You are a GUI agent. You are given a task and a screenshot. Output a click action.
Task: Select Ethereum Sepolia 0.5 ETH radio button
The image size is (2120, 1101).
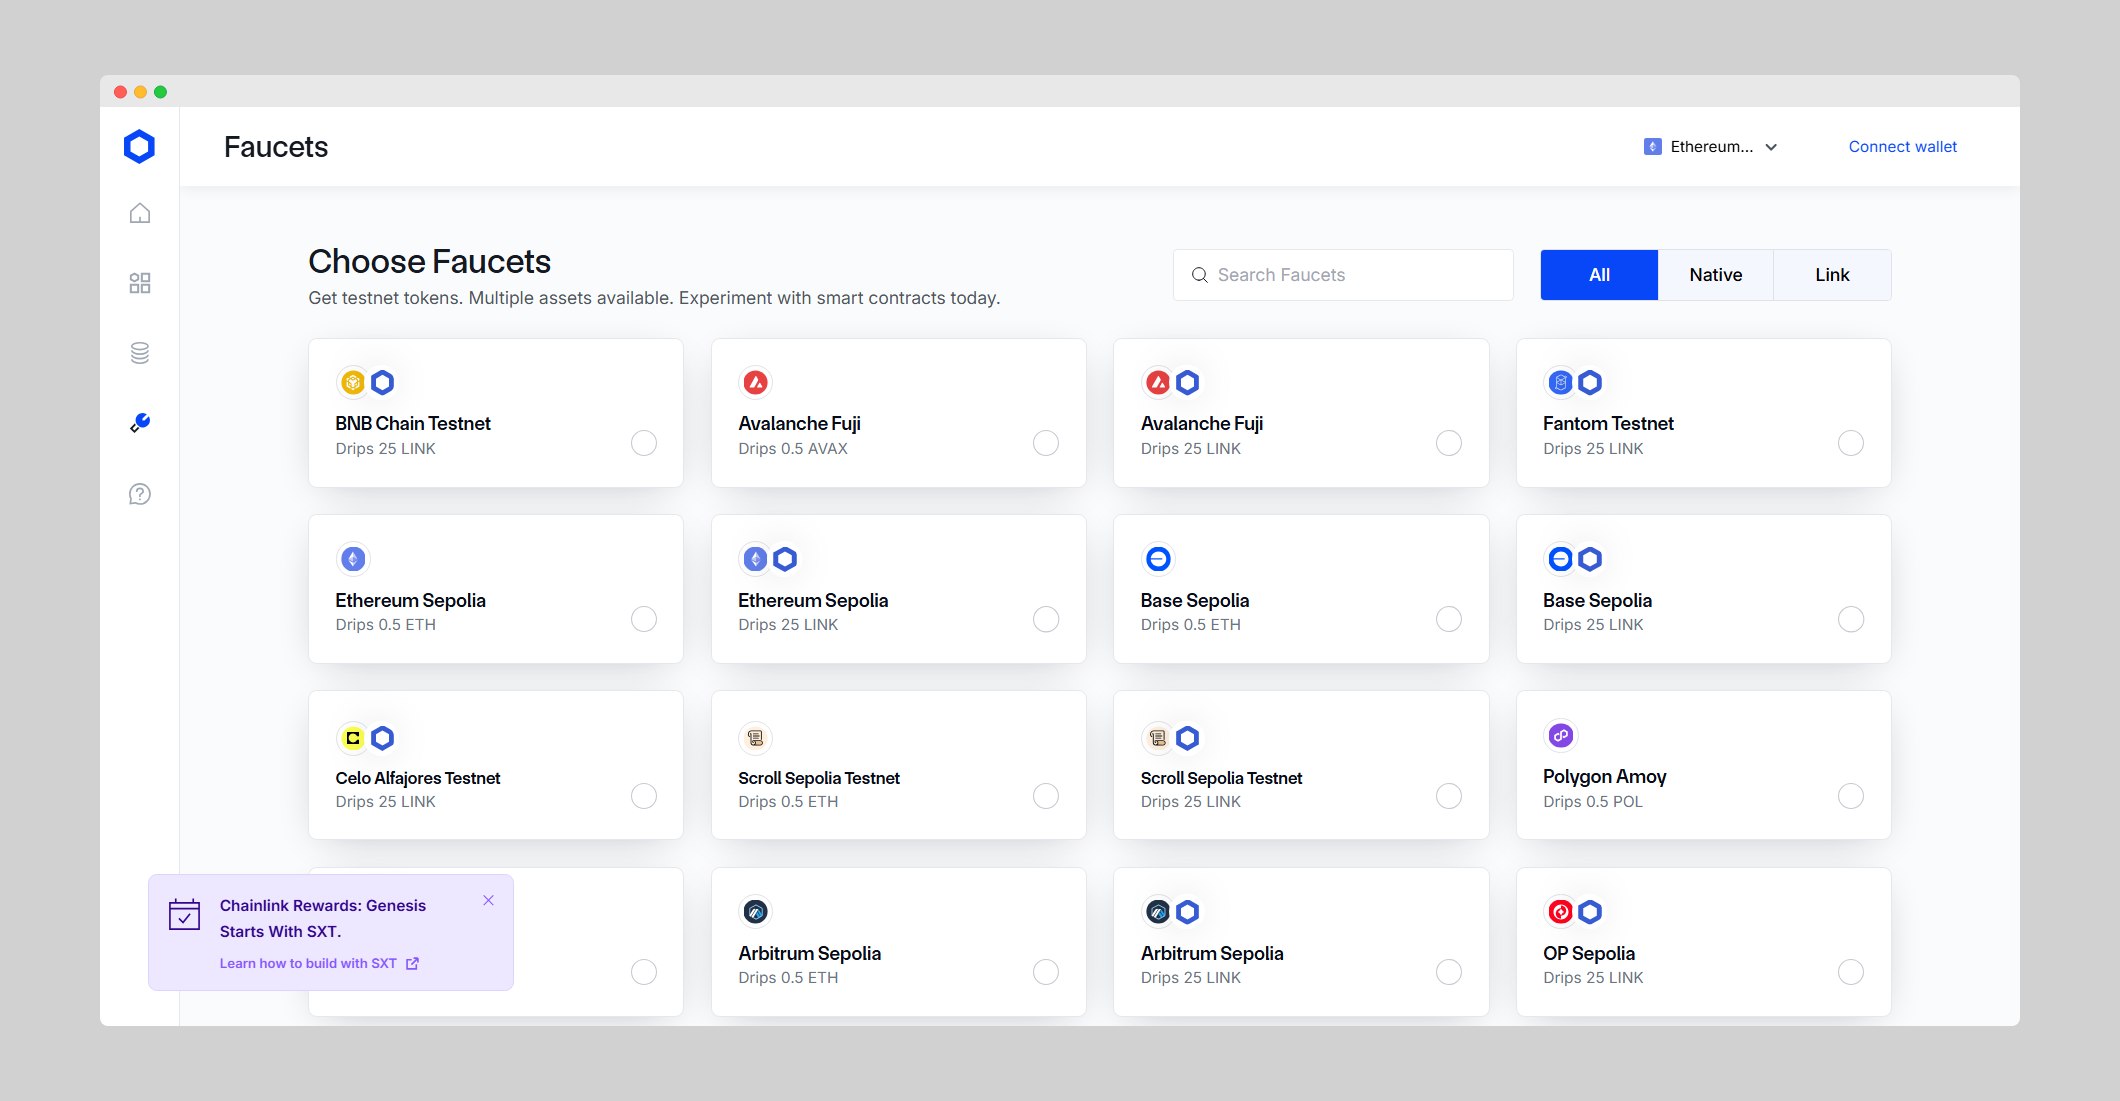(644, 619)
